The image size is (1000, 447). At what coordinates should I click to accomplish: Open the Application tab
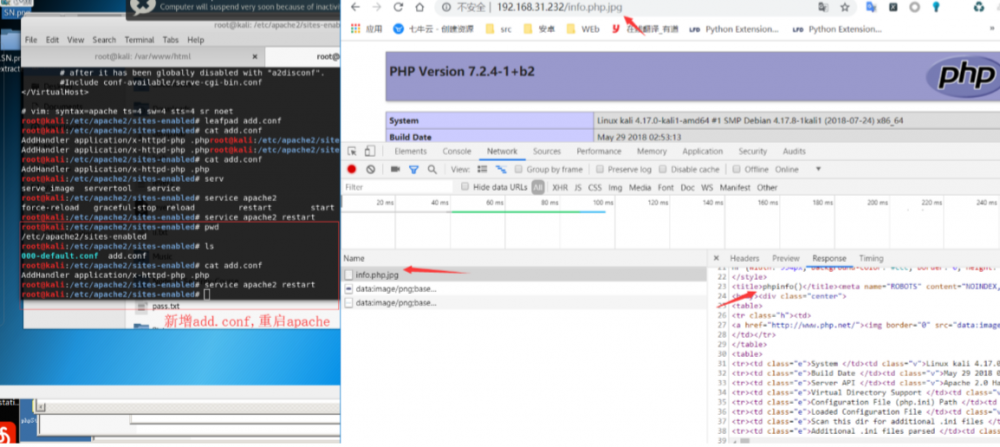click(702, 151)
